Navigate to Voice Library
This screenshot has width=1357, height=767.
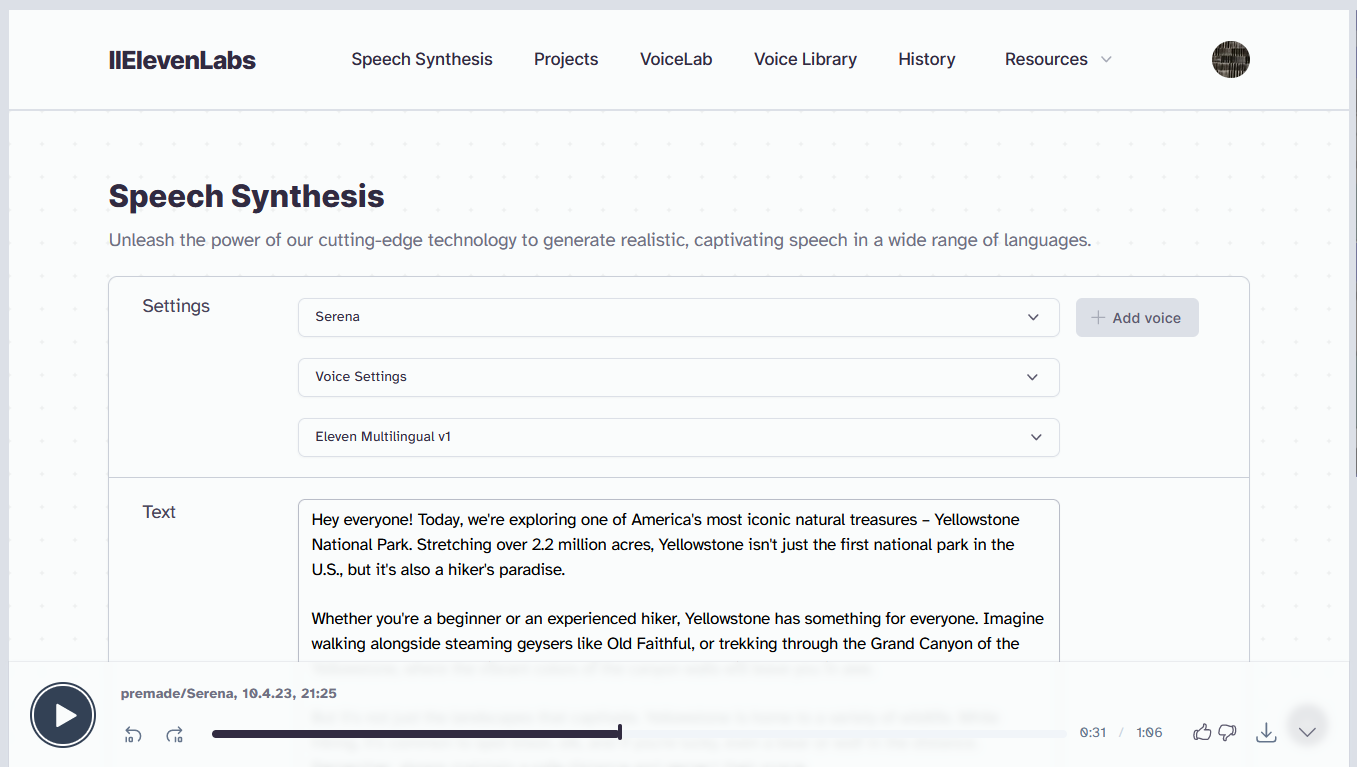805,59
